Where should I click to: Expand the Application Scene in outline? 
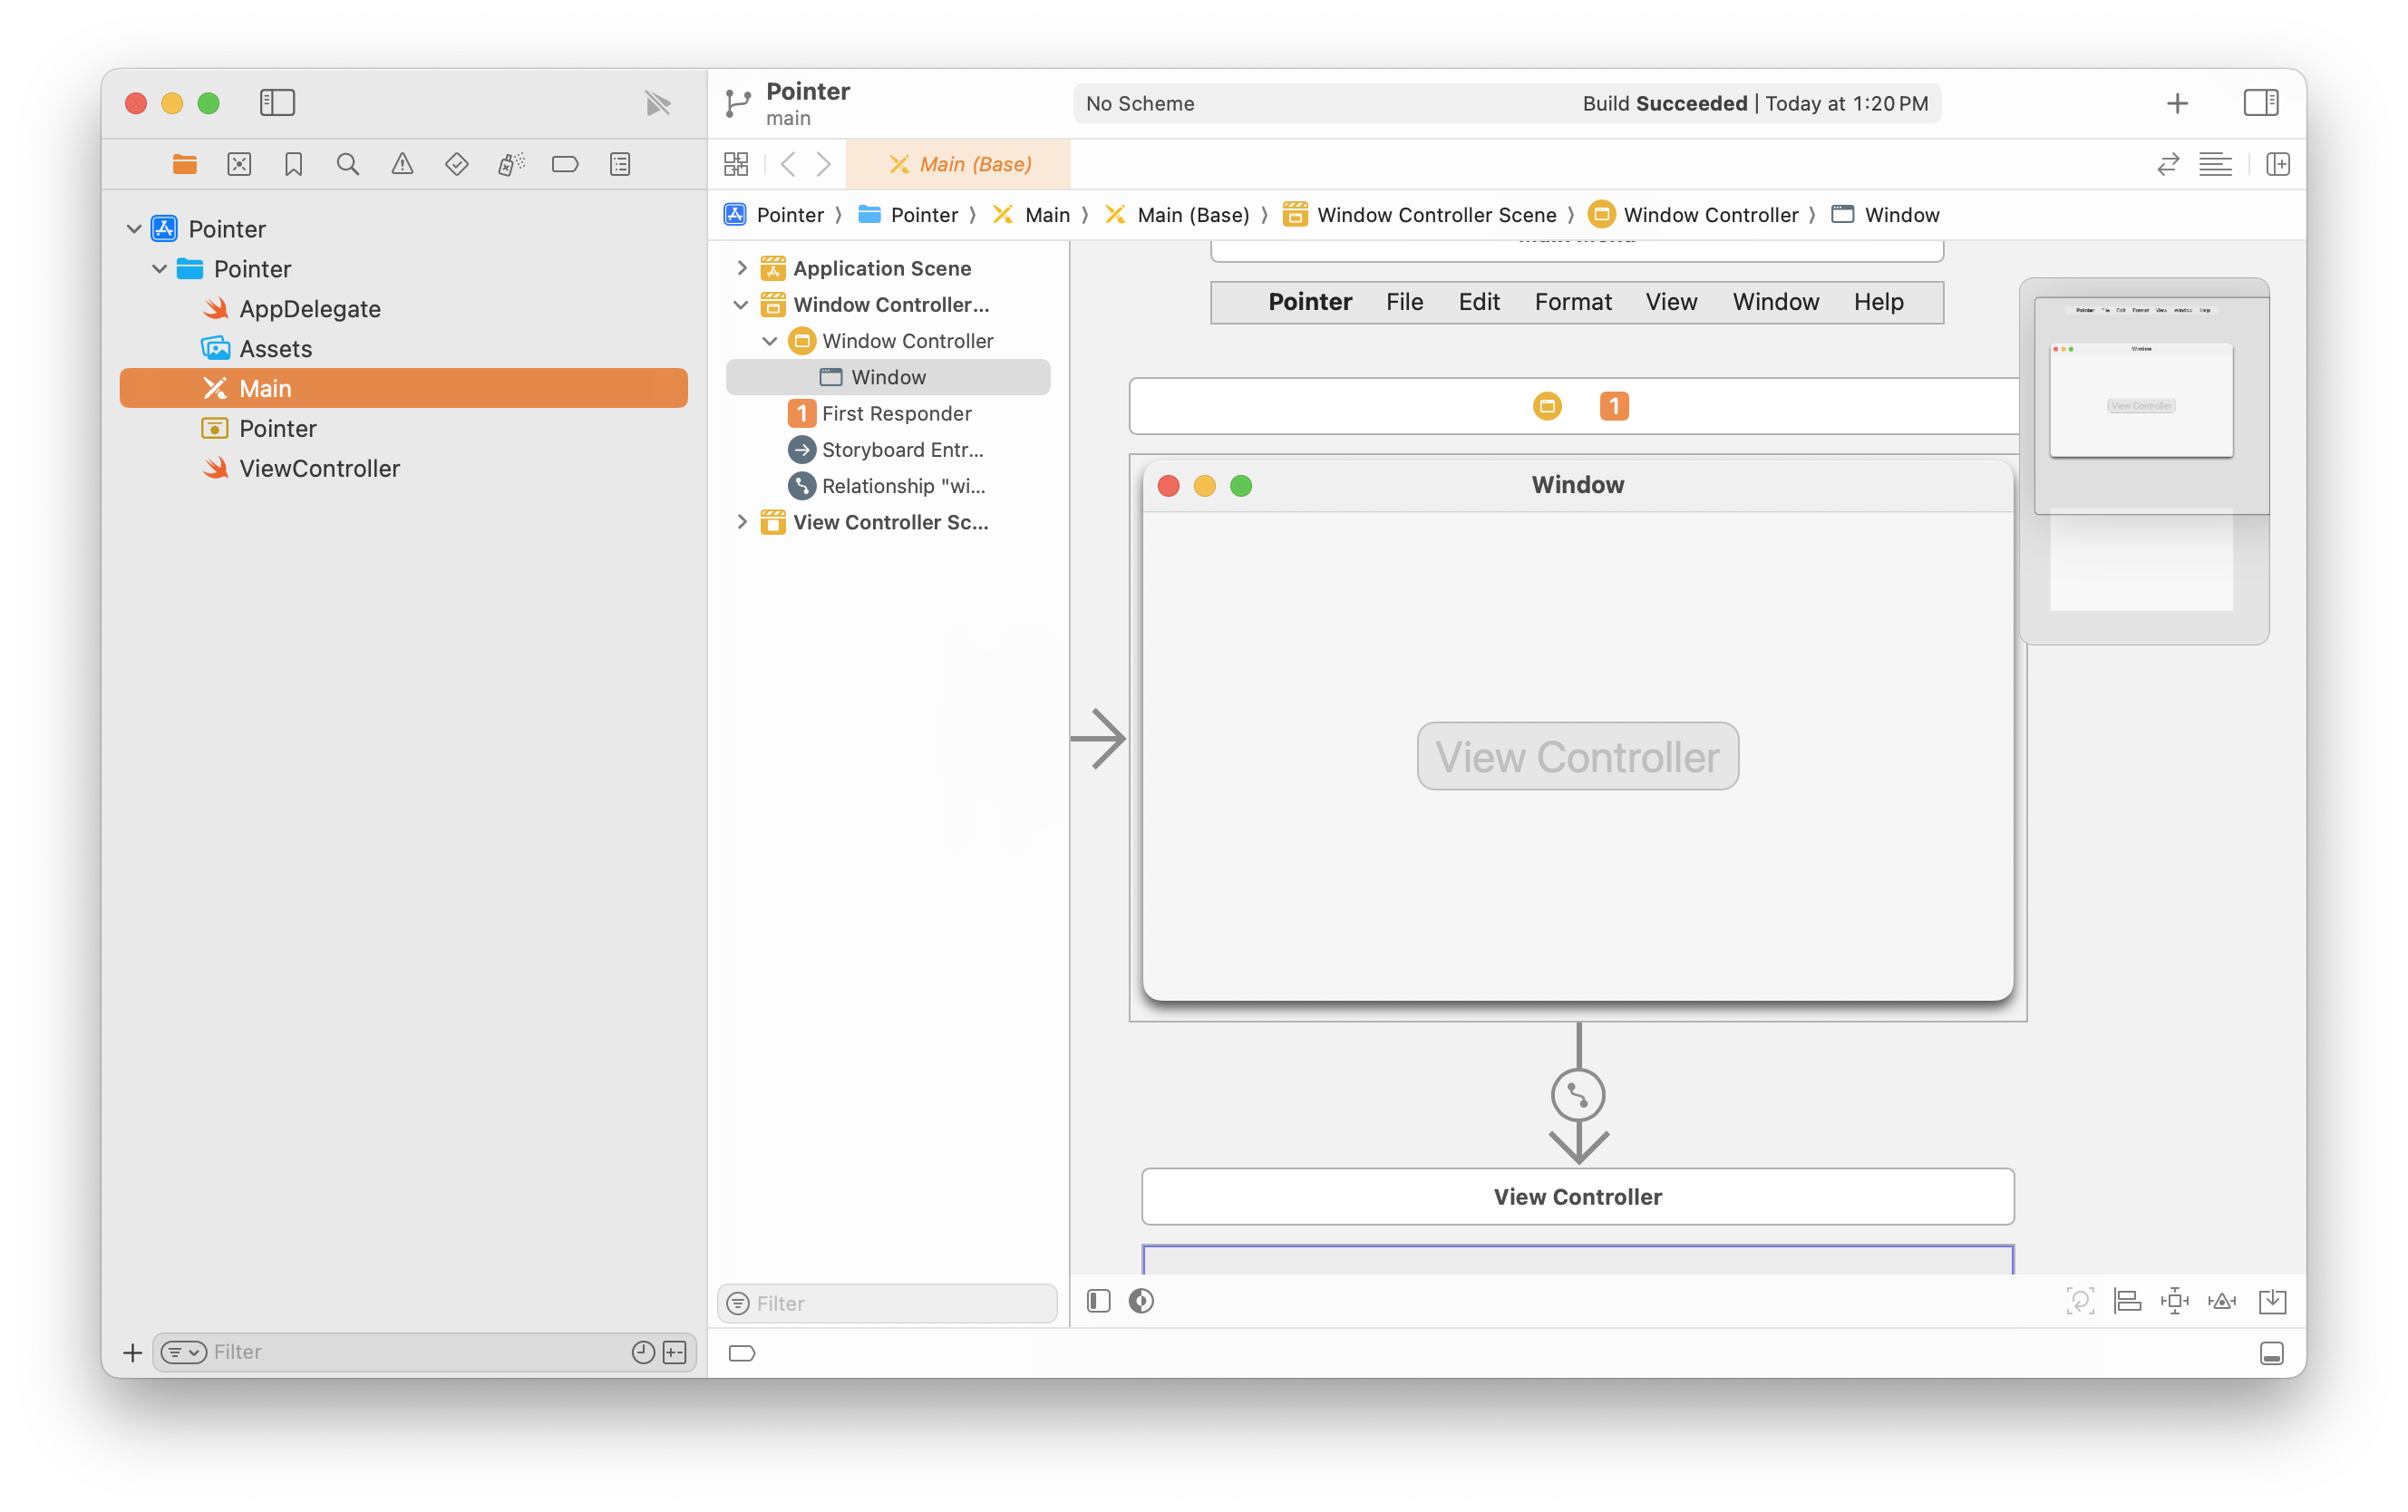(x=742, y=268)
